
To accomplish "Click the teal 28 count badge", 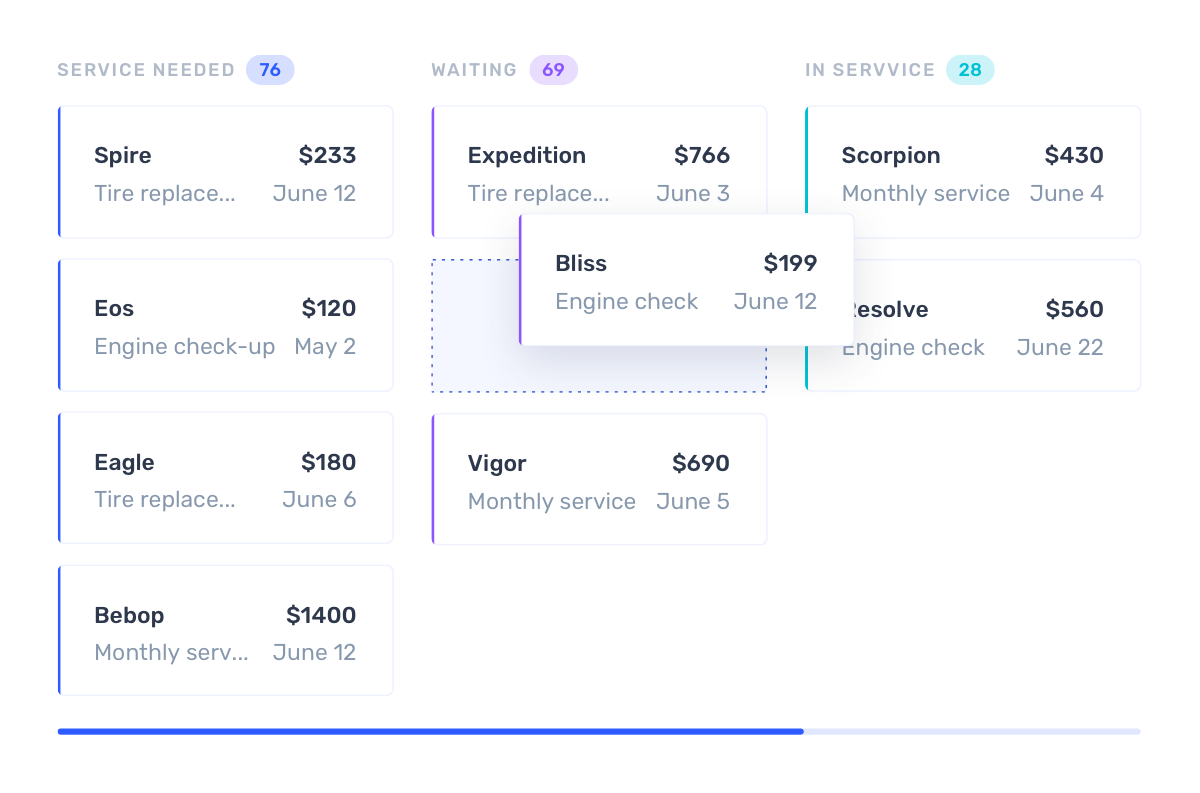I will [970, 70].
